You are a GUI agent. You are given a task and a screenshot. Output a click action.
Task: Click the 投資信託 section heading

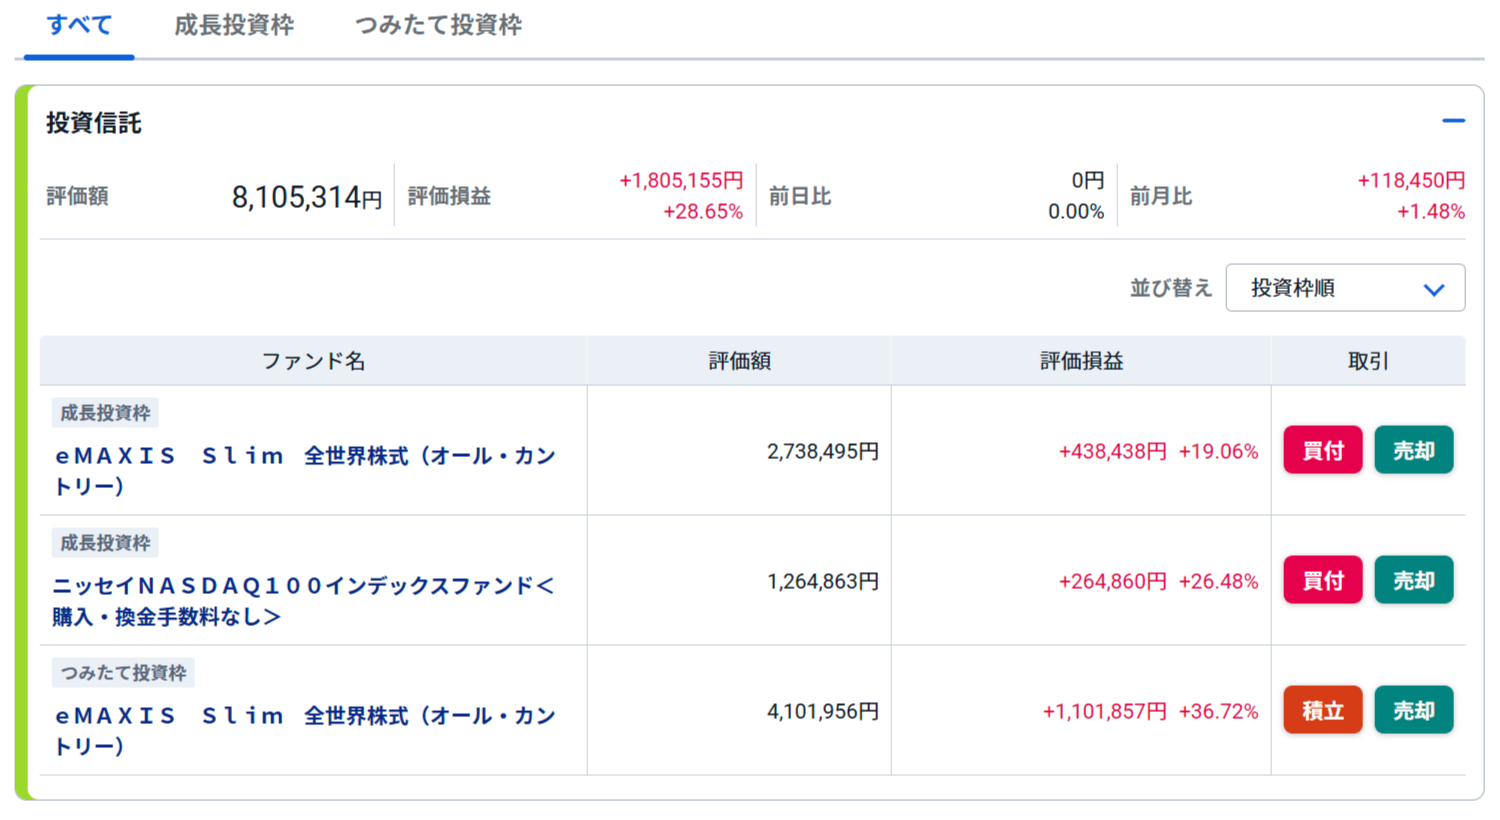point(94,123)
